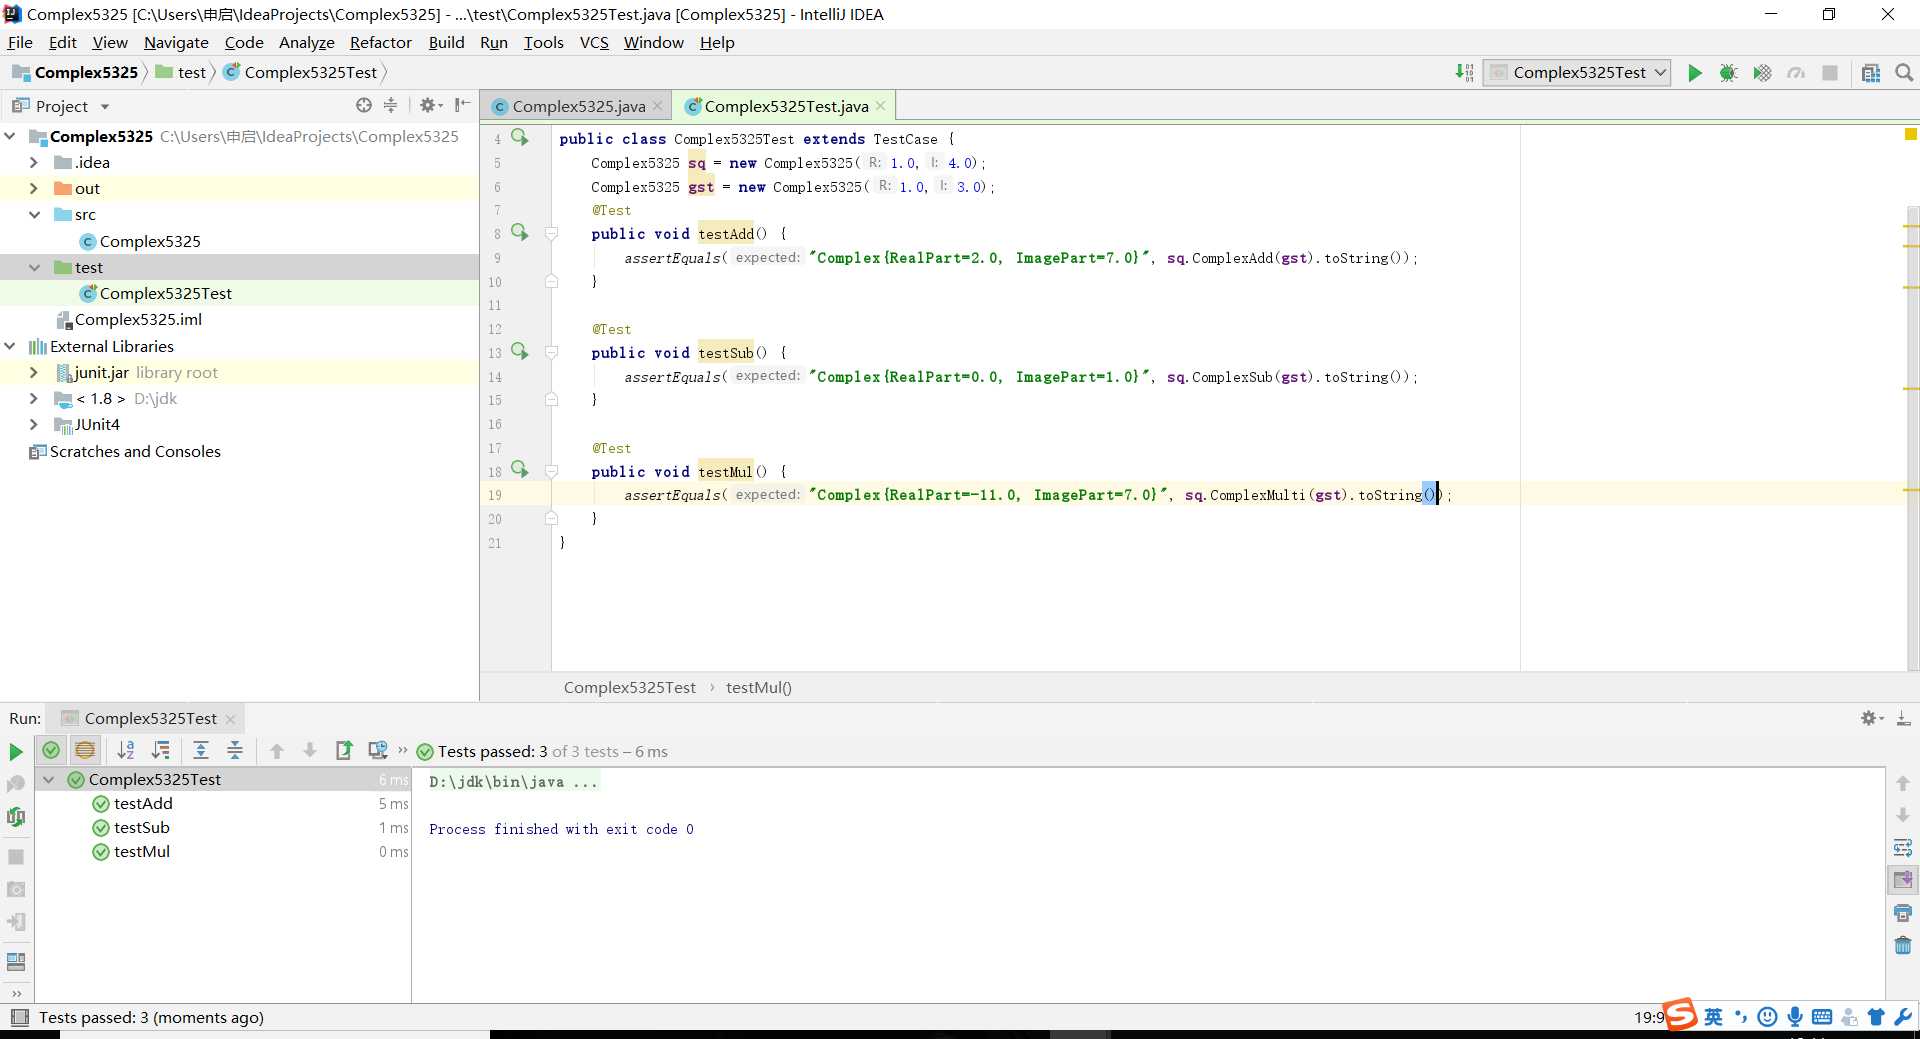Screen dimensions: 1920x1039
Task: Click Sogou input method tray icon
Action: point(1680,1015)
